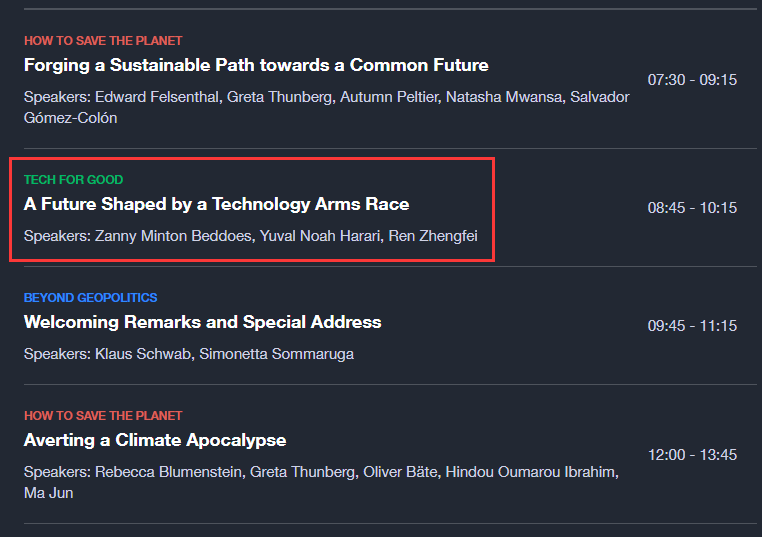Click the Tech for Good category label
The image size is (762, 537).
[73, 180]
